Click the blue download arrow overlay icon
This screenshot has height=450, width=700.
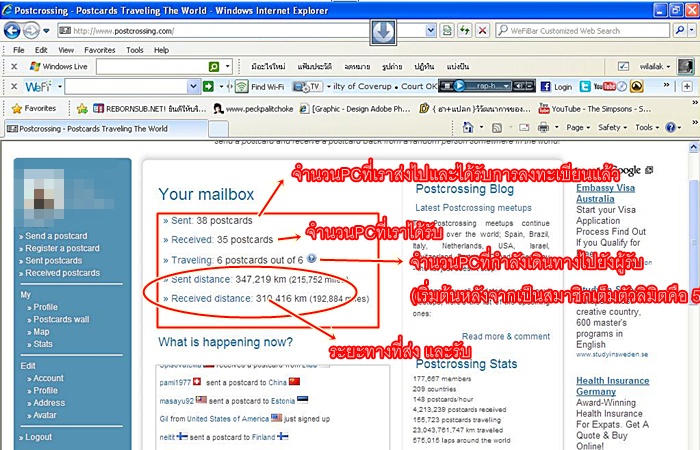[x=383, y=32]
